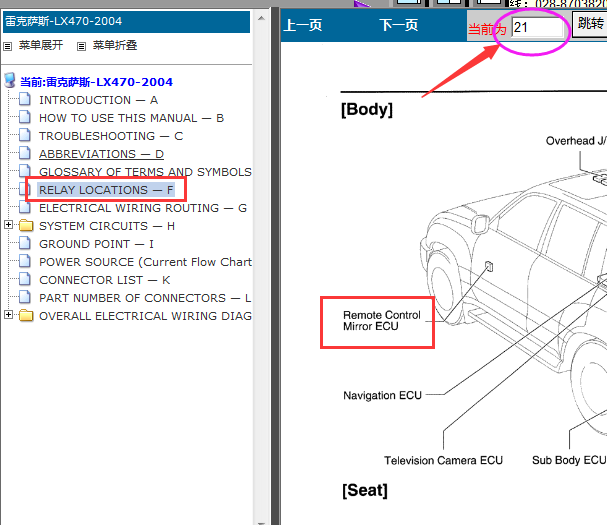Click the [Seat] section heading

point(365,491)
